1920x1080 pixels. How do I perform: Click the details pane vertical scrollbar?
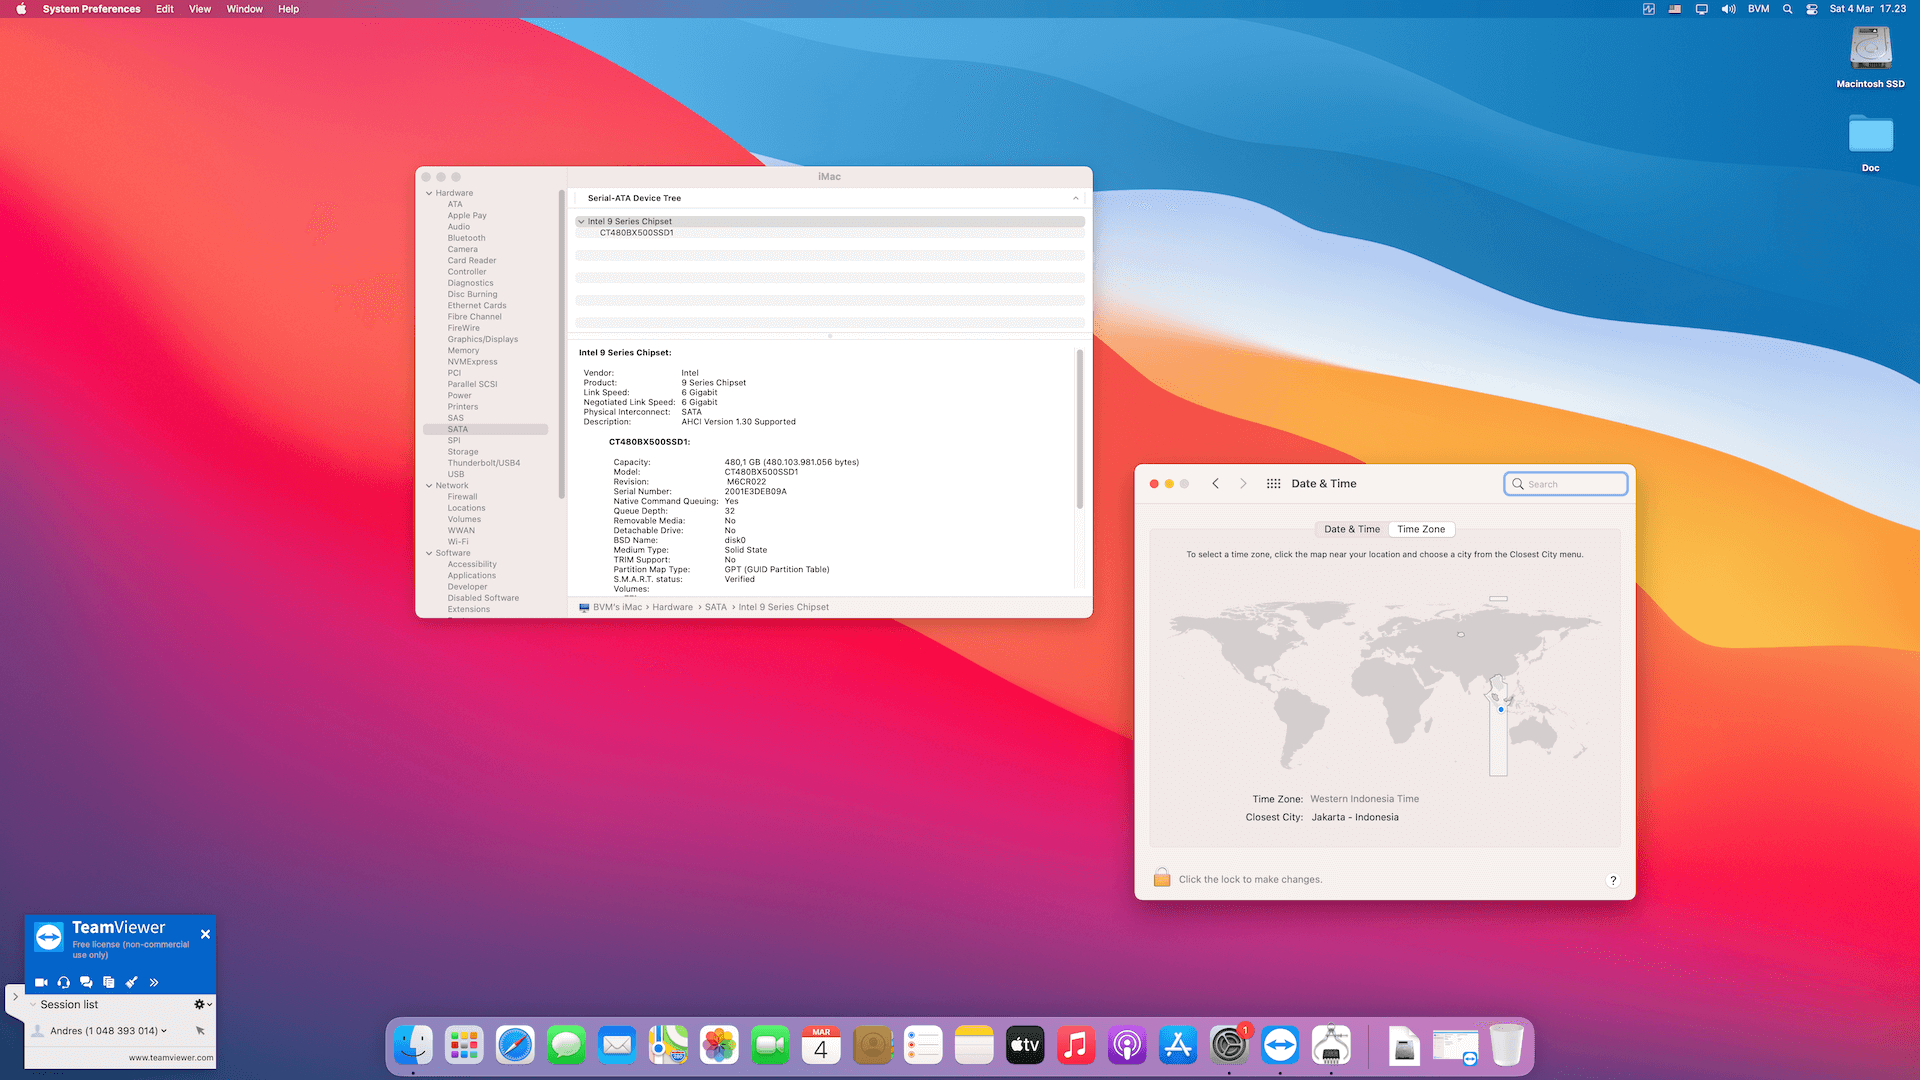[1080, 429]
